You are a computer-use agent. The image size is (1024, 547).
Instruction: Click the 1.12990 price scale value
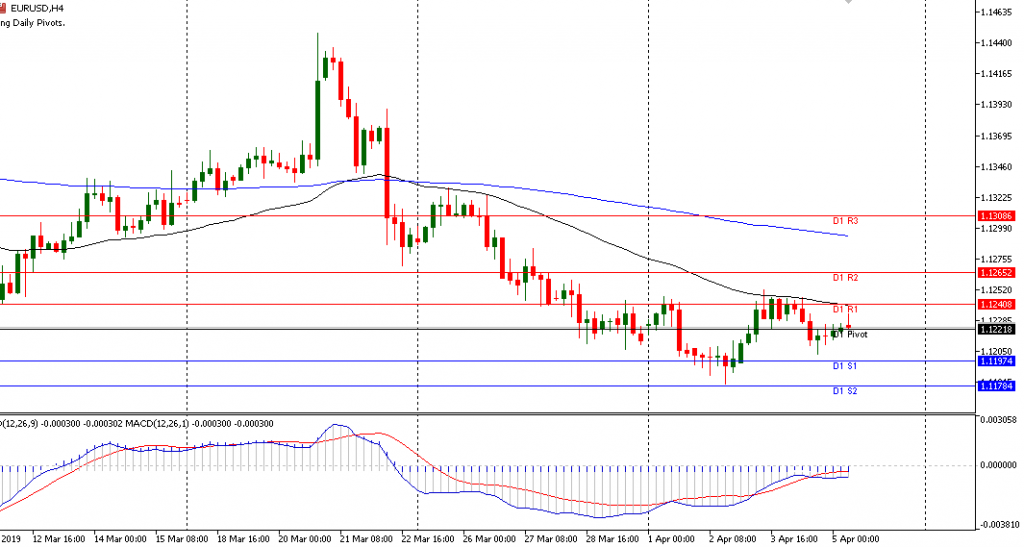(x=997, y=228)
